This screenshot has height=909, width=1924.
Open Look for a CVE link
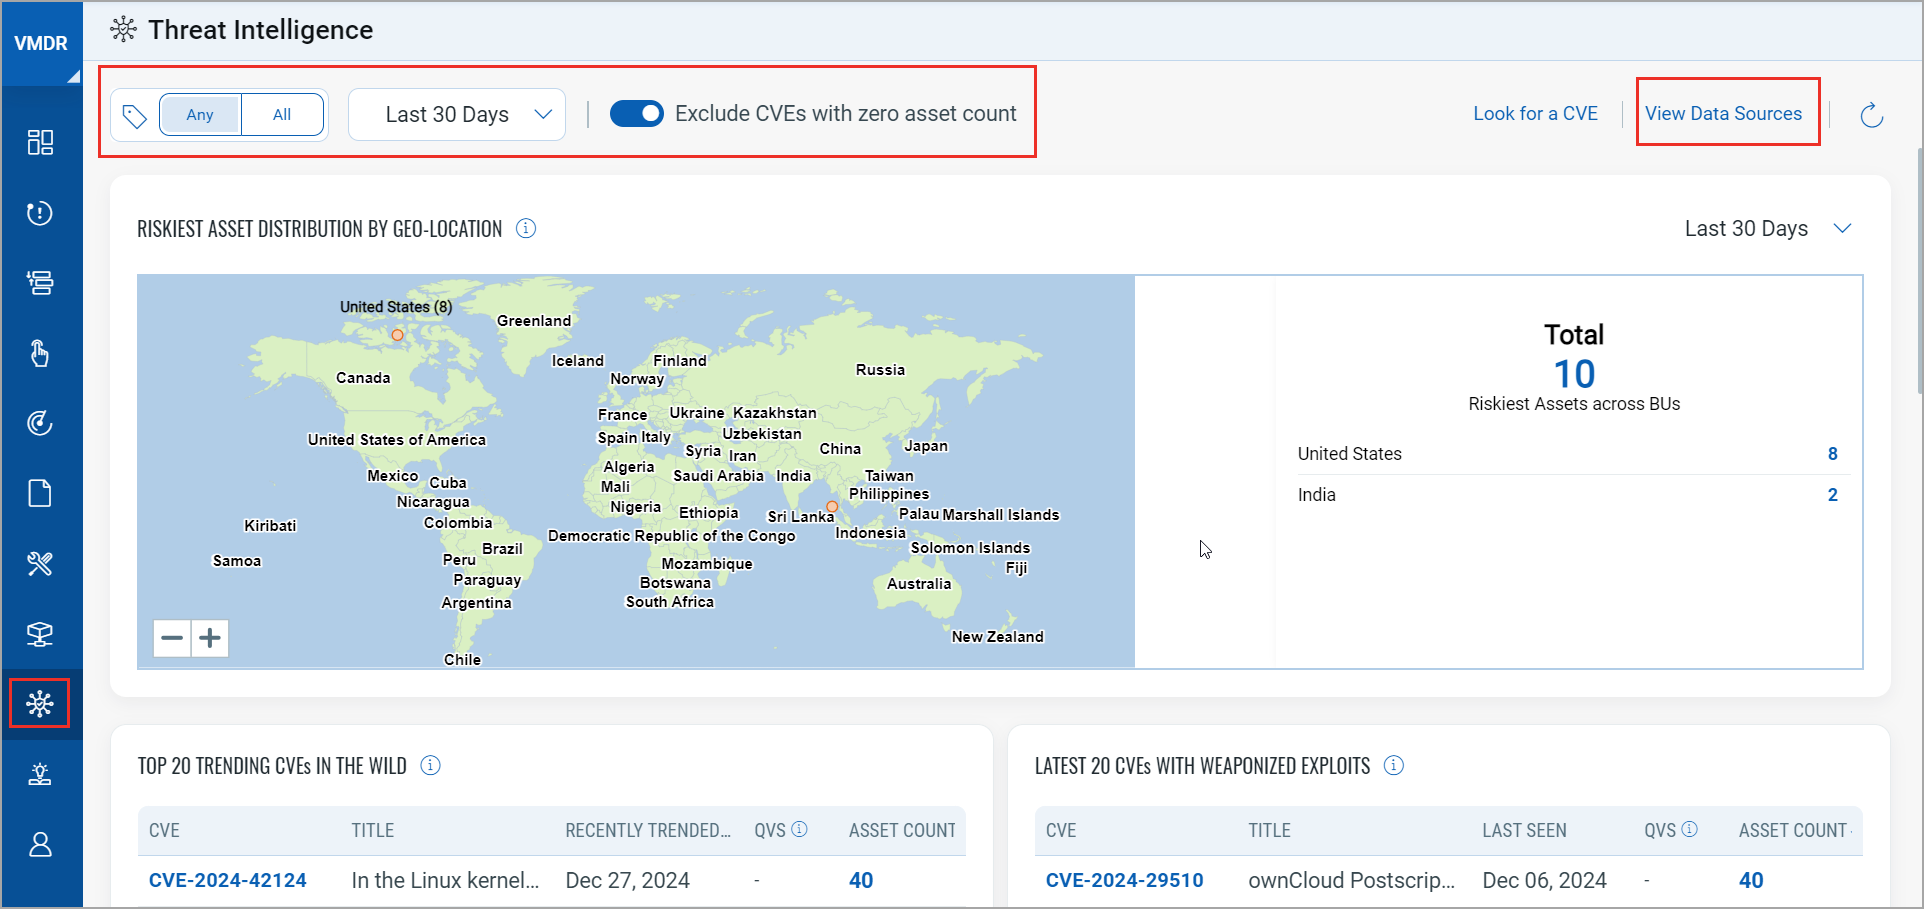[x=1535, y=114]
